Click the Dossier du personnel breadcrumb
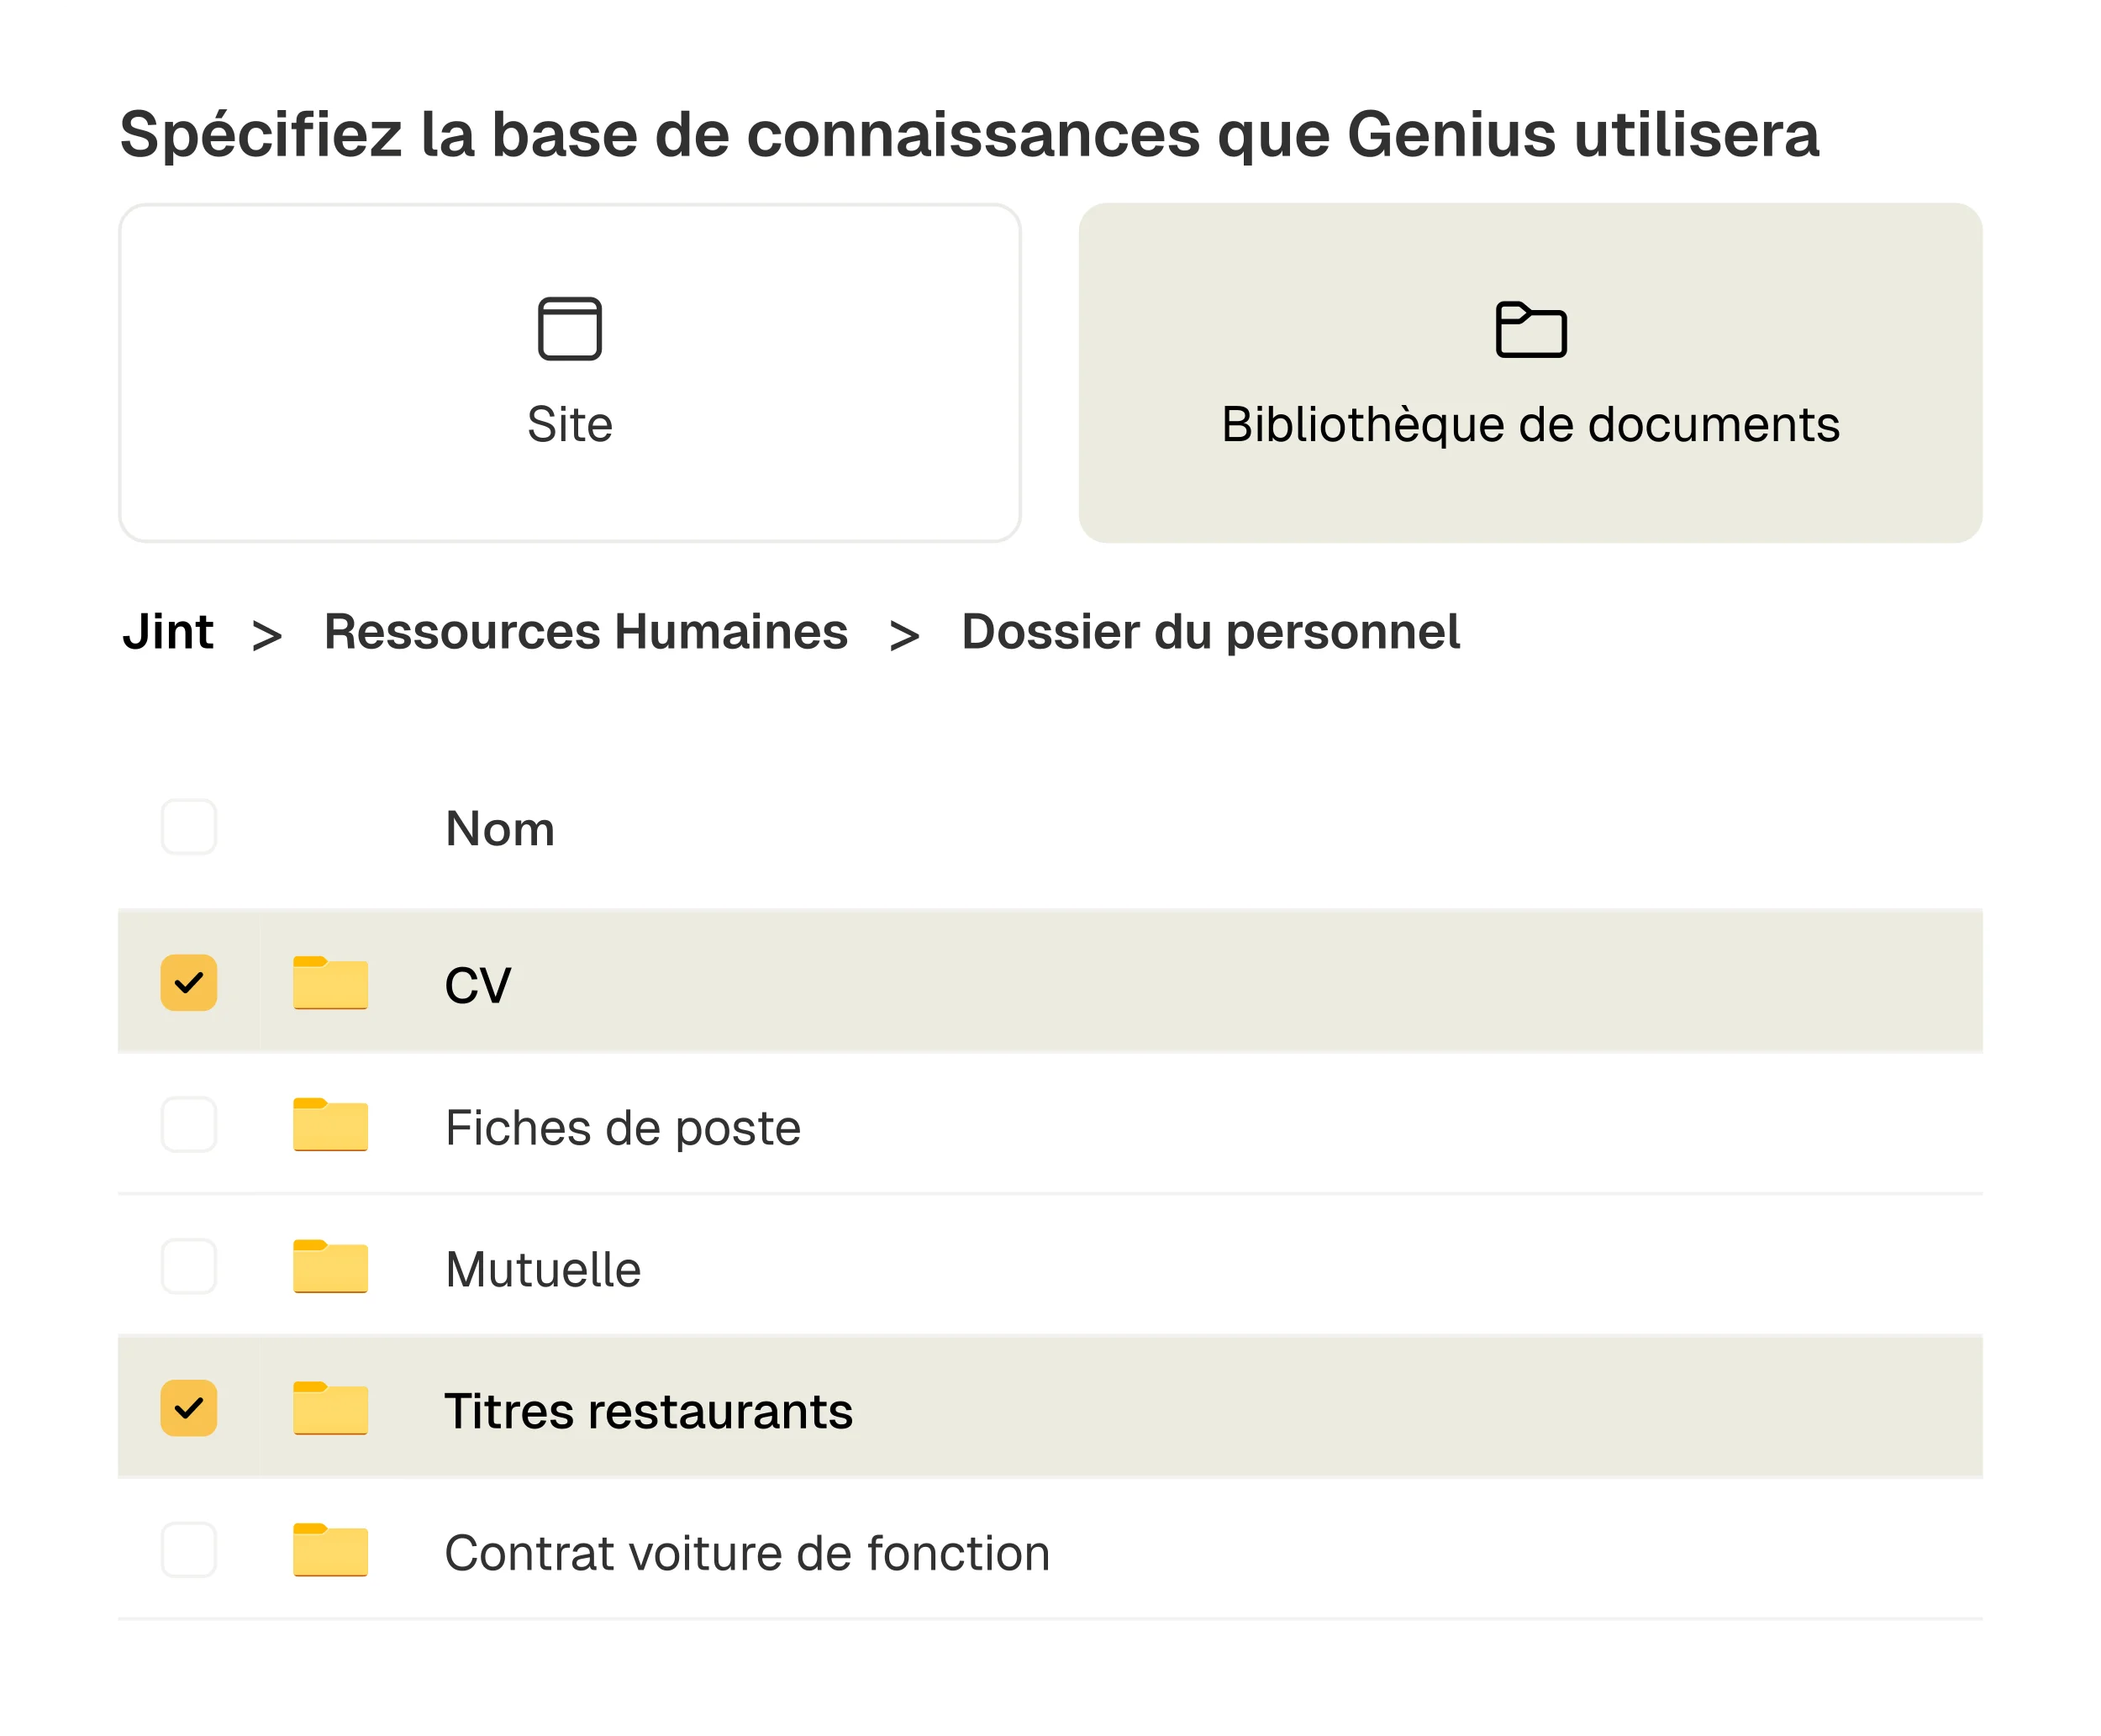The image size is (2101, 1736). point(1210,632)
